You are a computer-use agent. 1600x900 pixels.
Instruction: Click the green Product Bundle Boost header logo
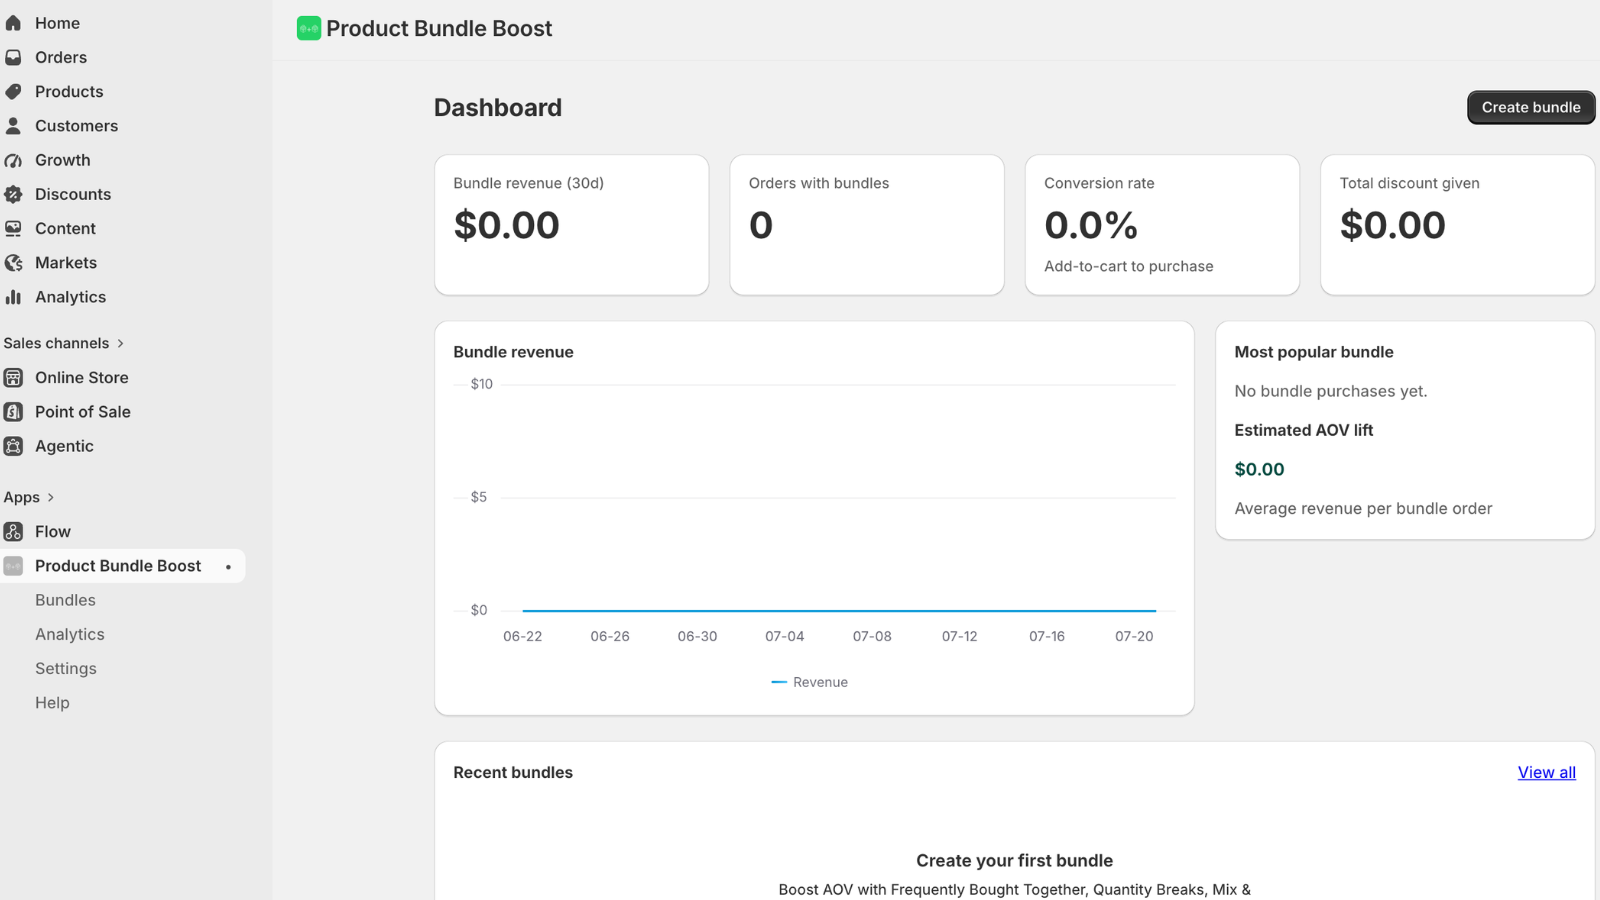[x=309, y=28]
